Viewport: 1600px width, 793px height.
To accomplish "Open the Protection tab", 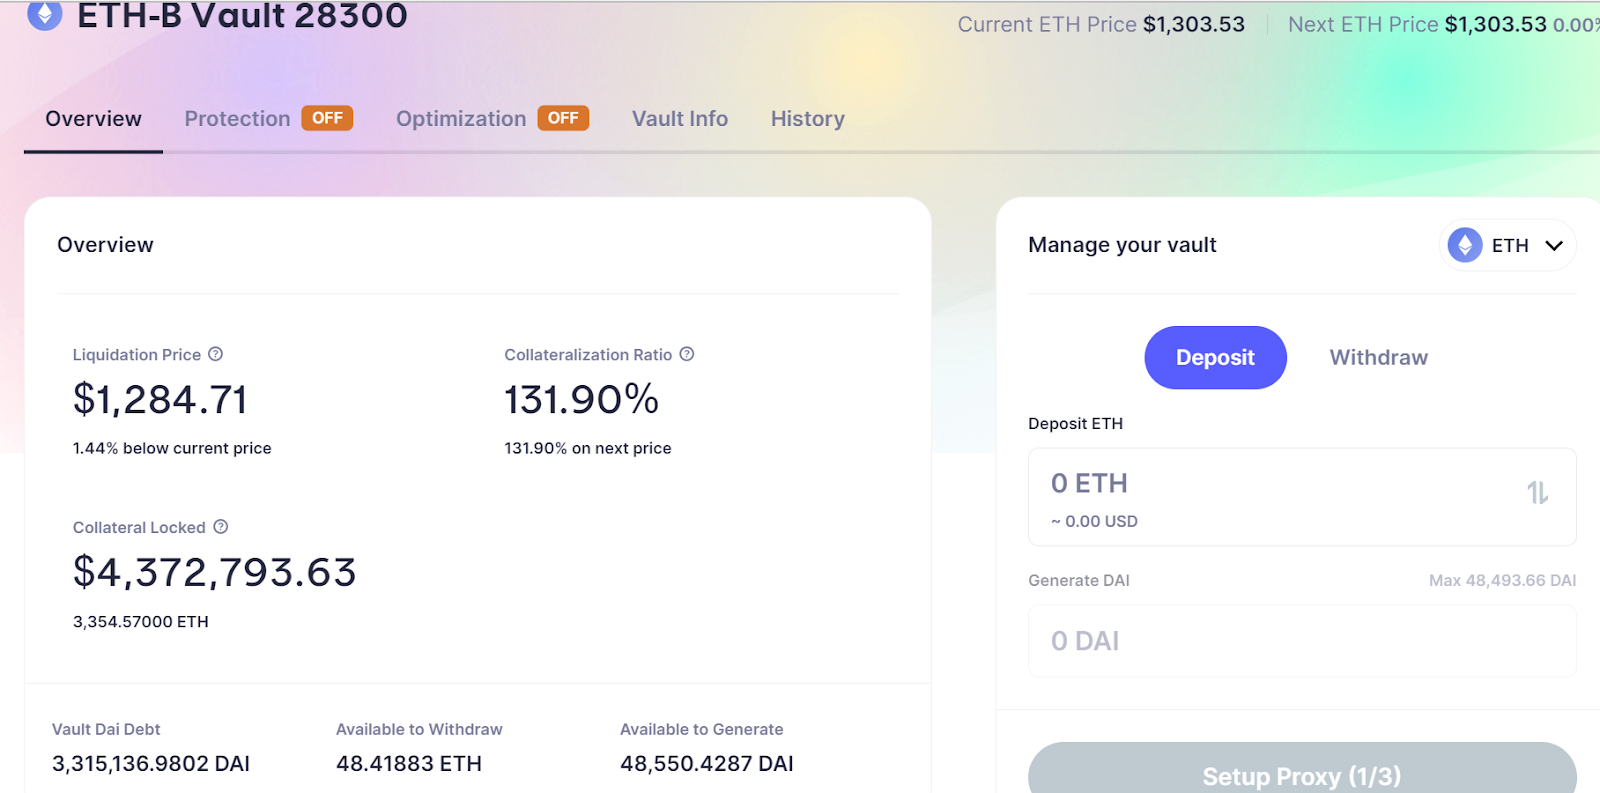I will [237, 119].
